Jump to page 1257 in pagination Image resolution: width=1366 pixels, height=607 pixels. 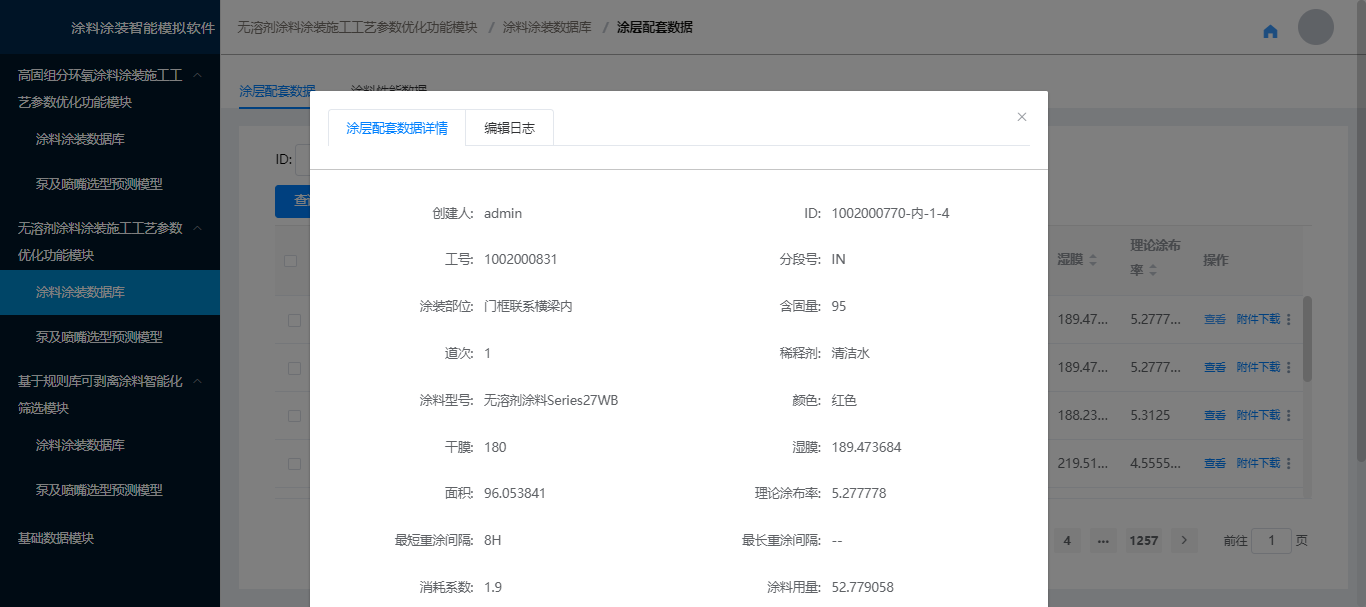pos(1143,540)
